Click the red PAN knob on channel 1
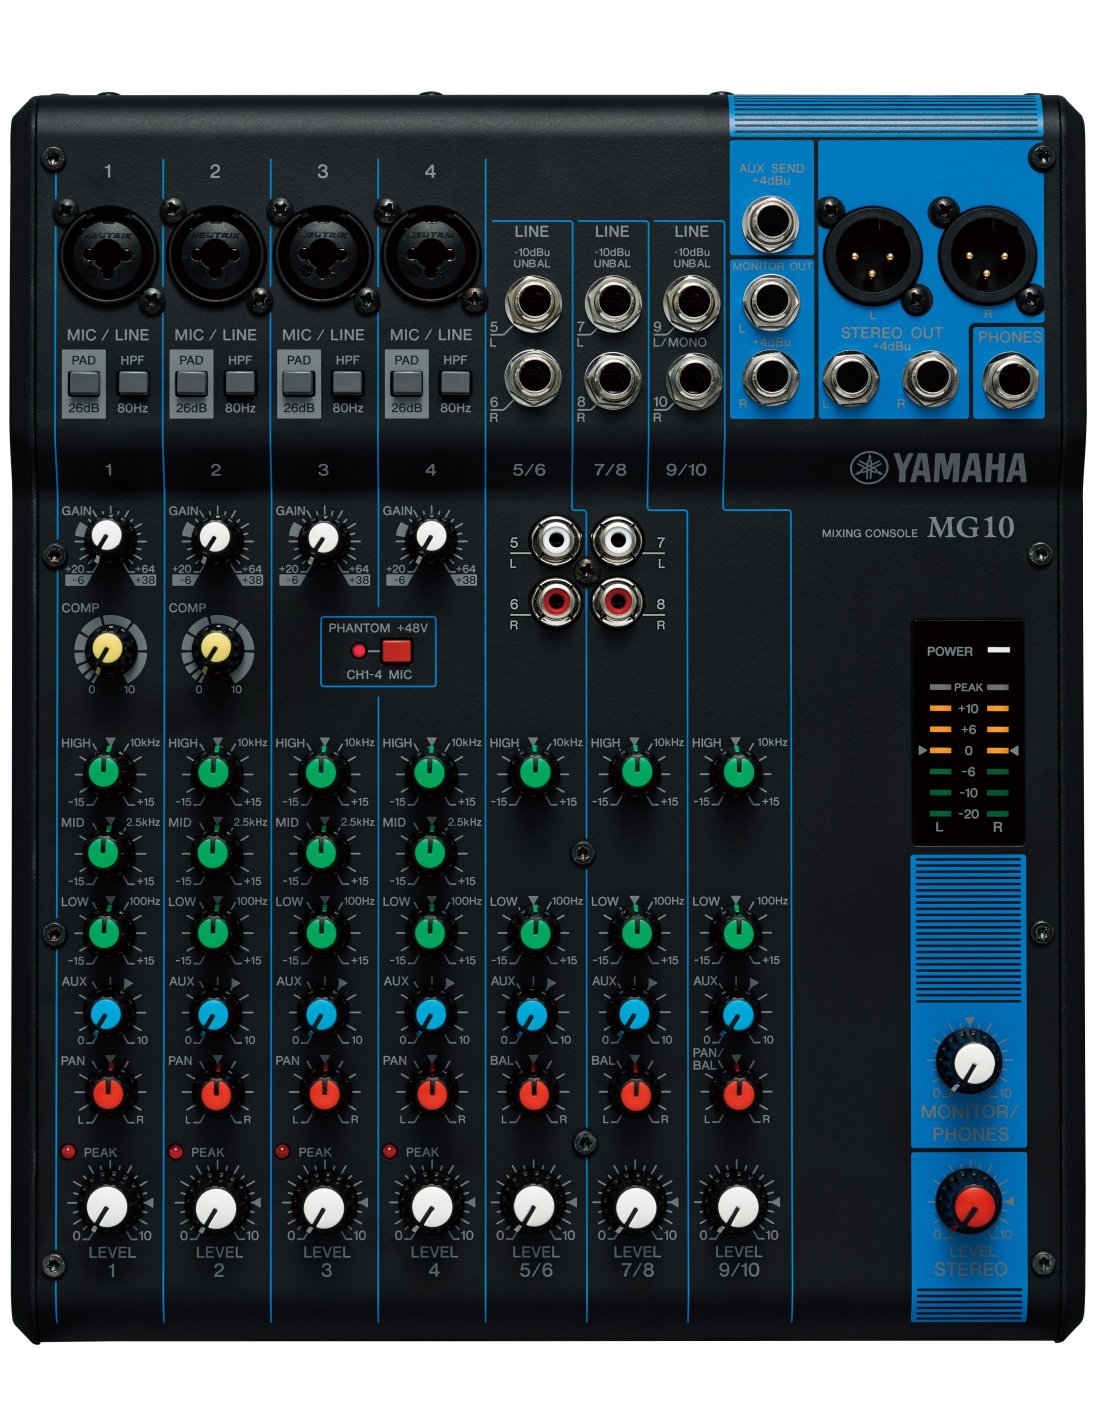Viewport: 1100px width, 1422px height. click(107, 1093)
